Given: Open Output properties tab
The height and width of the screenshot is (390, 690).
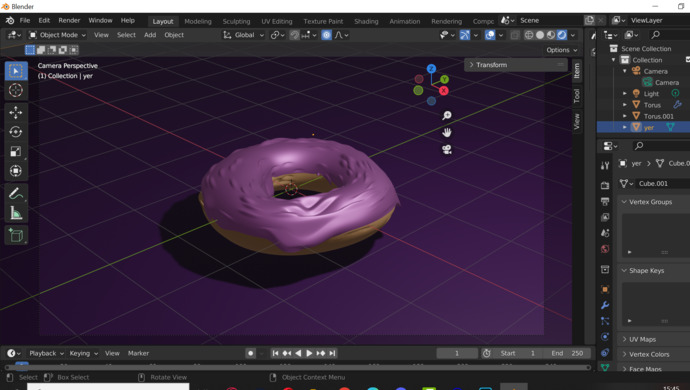Looking at the screenshot, I should [x=605, y=201].
